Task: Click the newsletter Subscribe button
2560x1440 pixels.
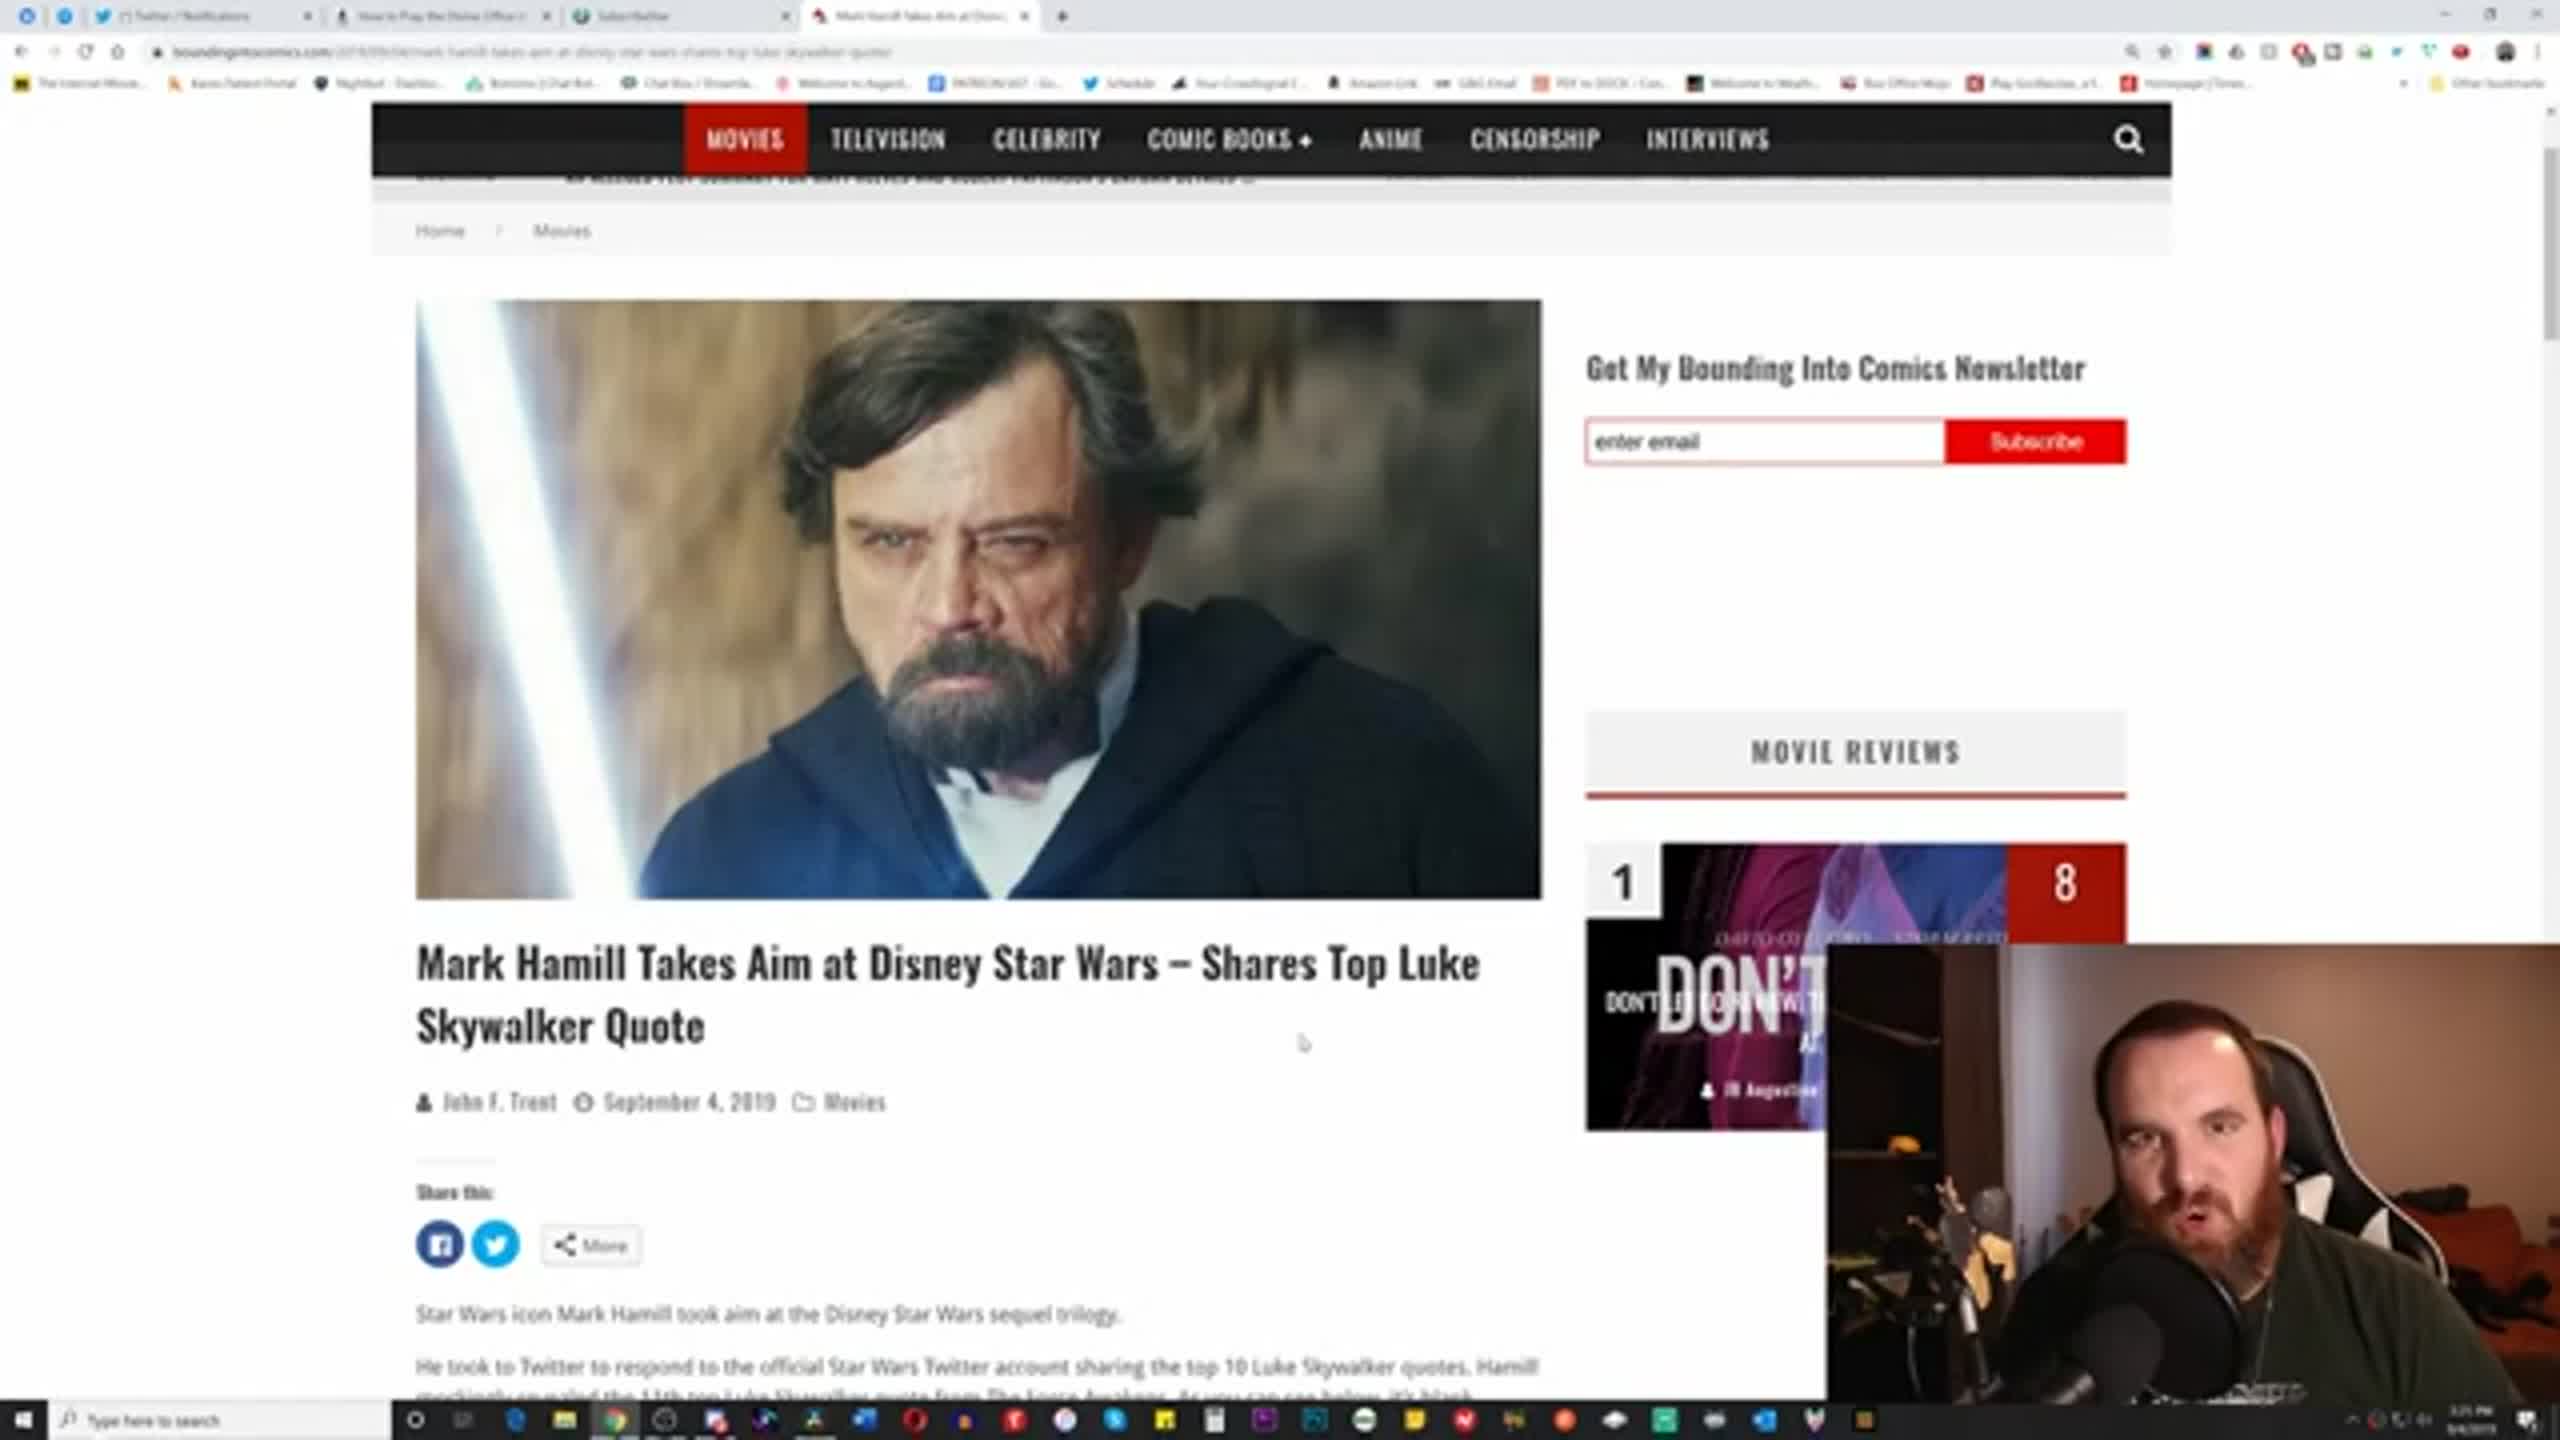Action: coord(2036,441)
